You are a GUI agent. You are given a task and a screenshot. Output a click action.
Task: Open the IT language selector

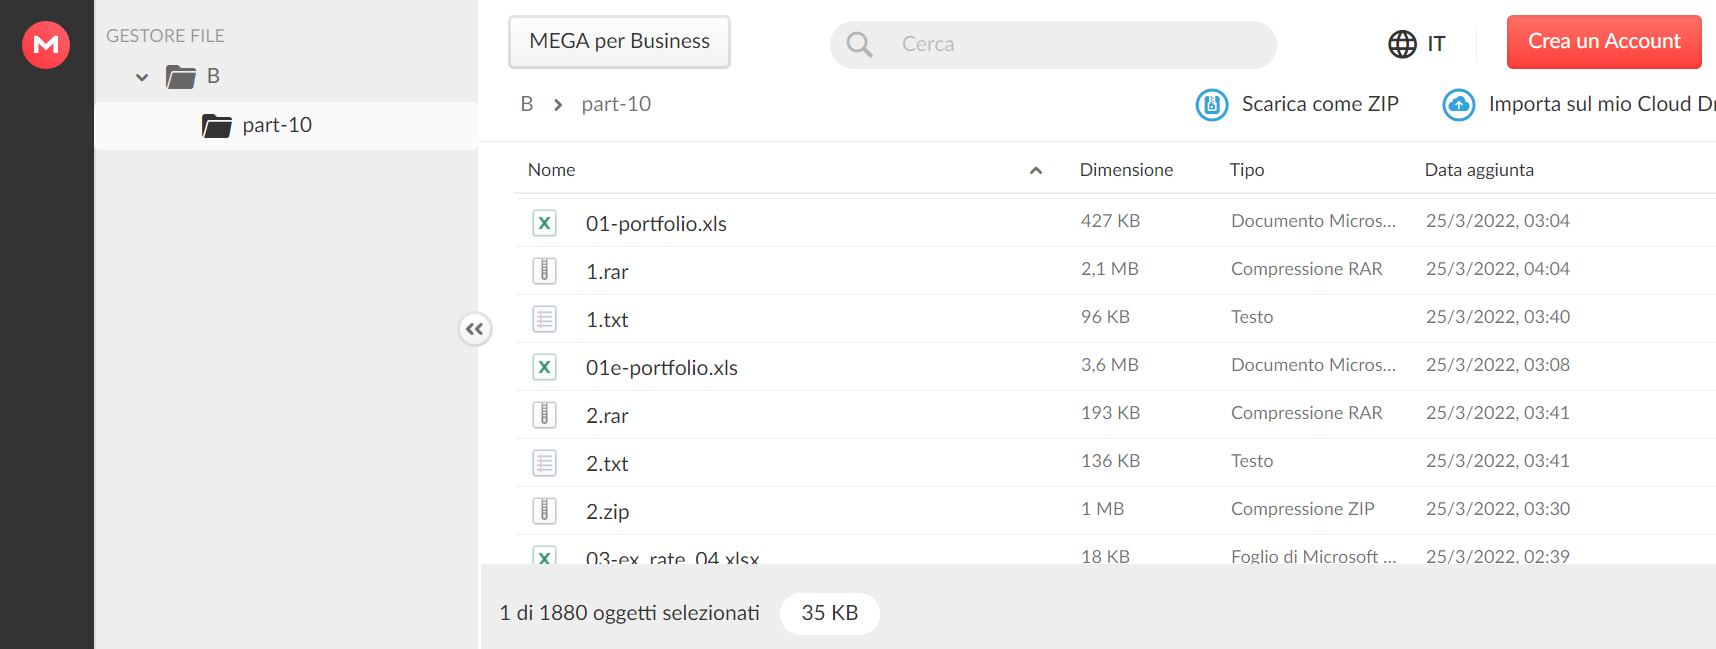1436,44
